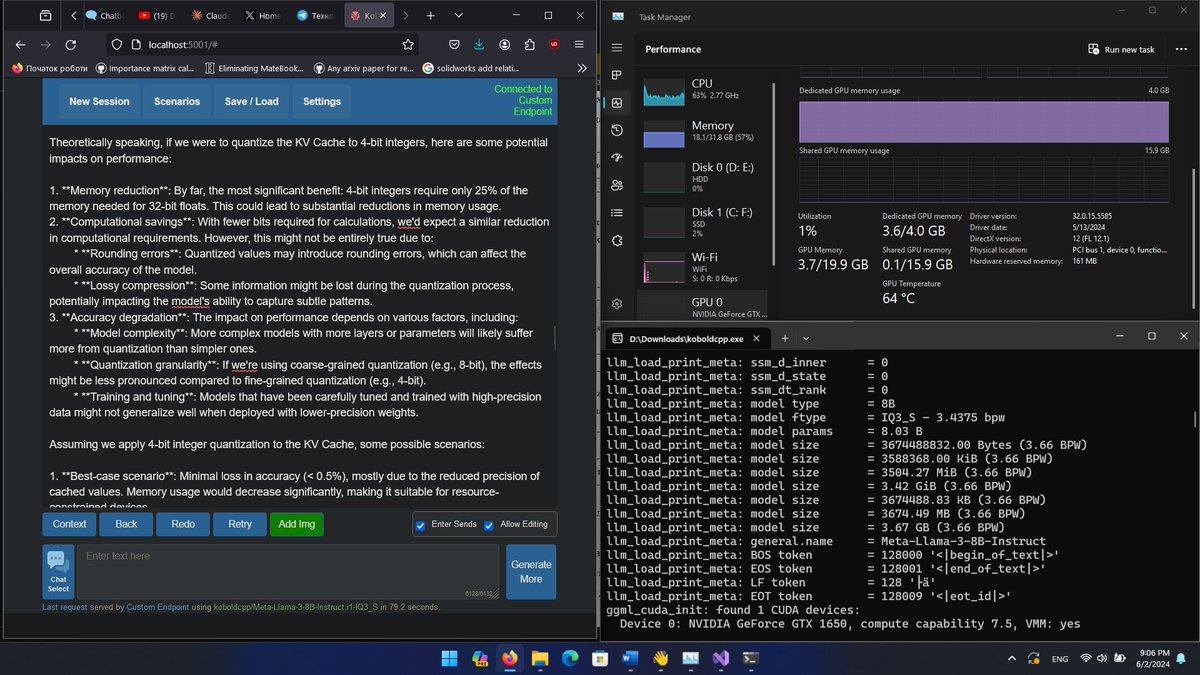Open the Firefox account icon
This screenshot has width=1200, height=675.
[503, 45]
